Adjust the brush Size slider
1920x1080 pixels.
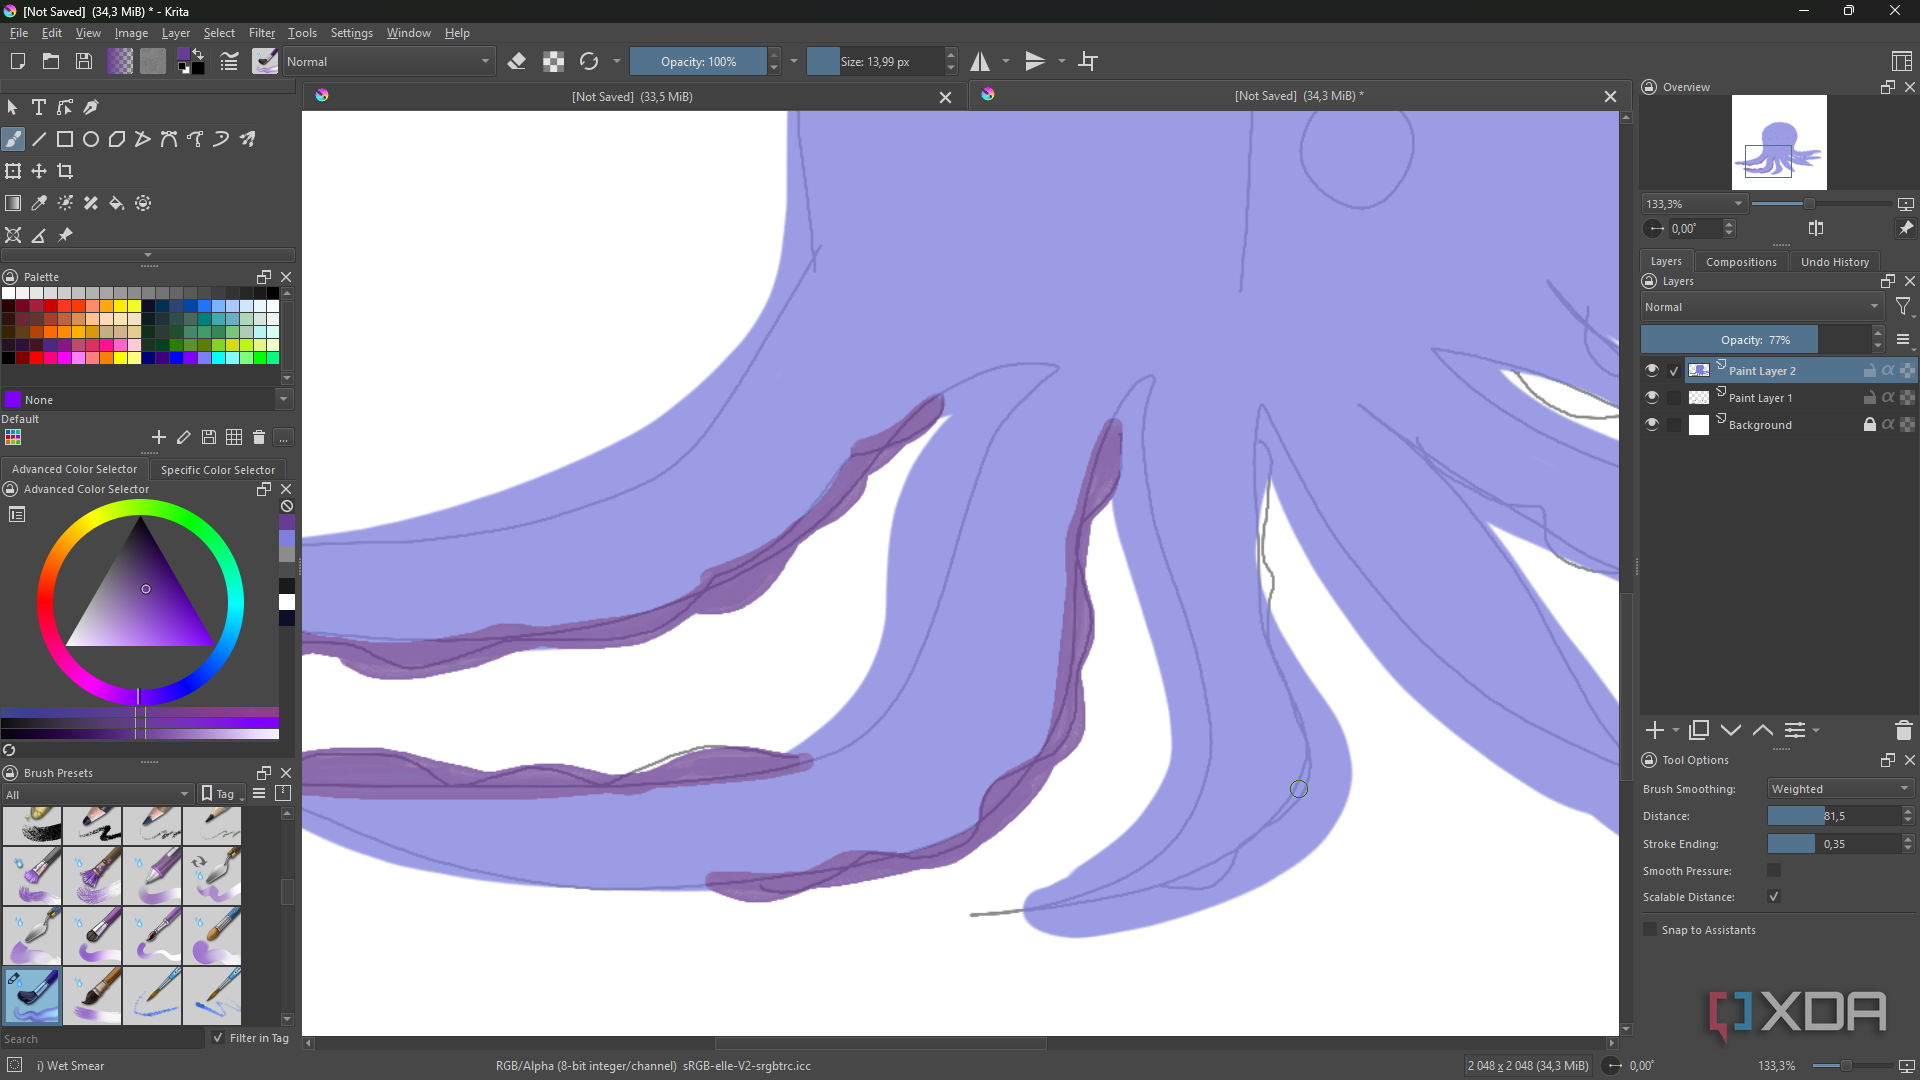pos(875,61)
